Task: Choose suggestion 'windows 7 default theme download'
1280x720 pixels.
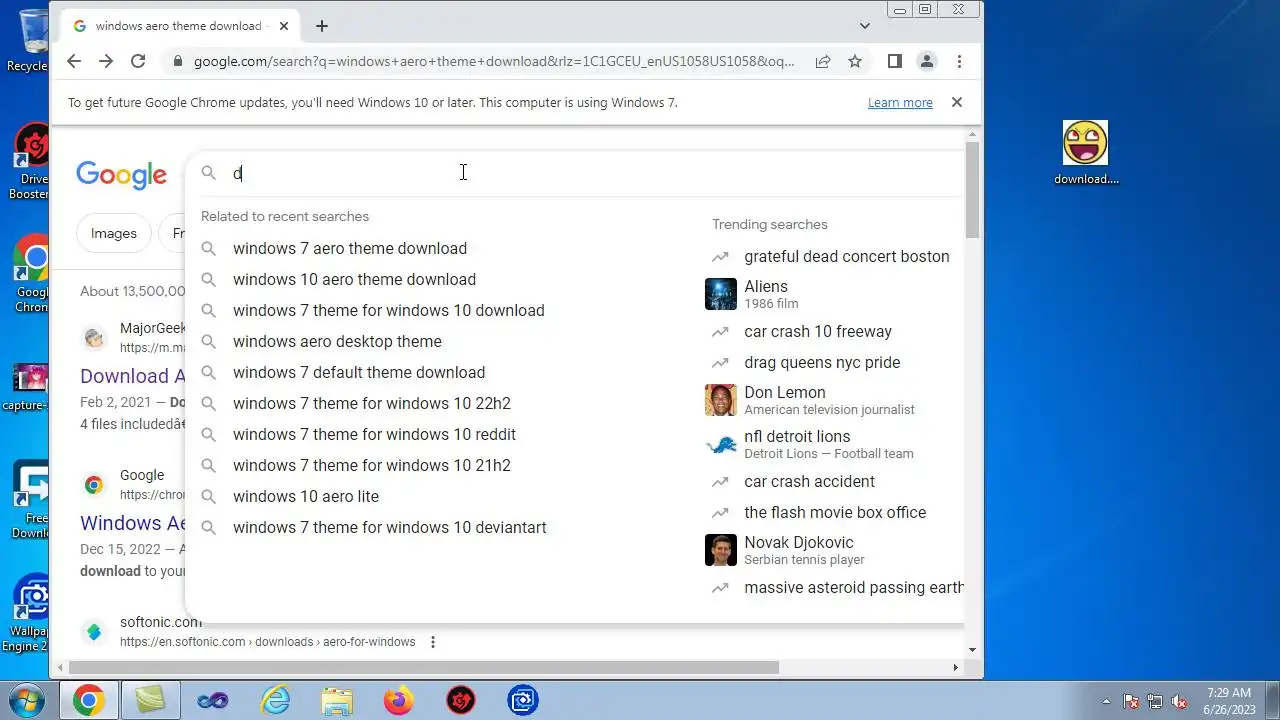Action: pyautogui.click(x=359, y=372)
